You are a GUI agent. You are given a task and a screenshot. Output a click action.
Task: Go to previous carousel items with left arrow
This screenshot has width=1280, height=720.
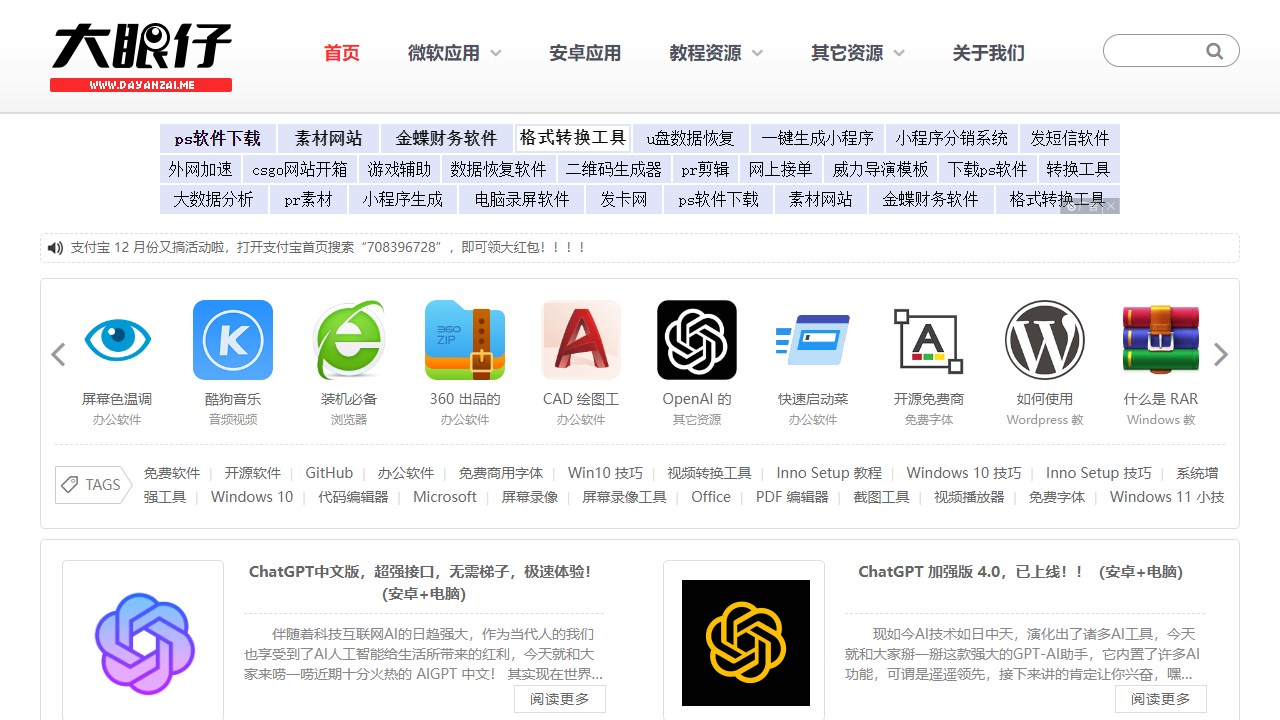point(58,354)
